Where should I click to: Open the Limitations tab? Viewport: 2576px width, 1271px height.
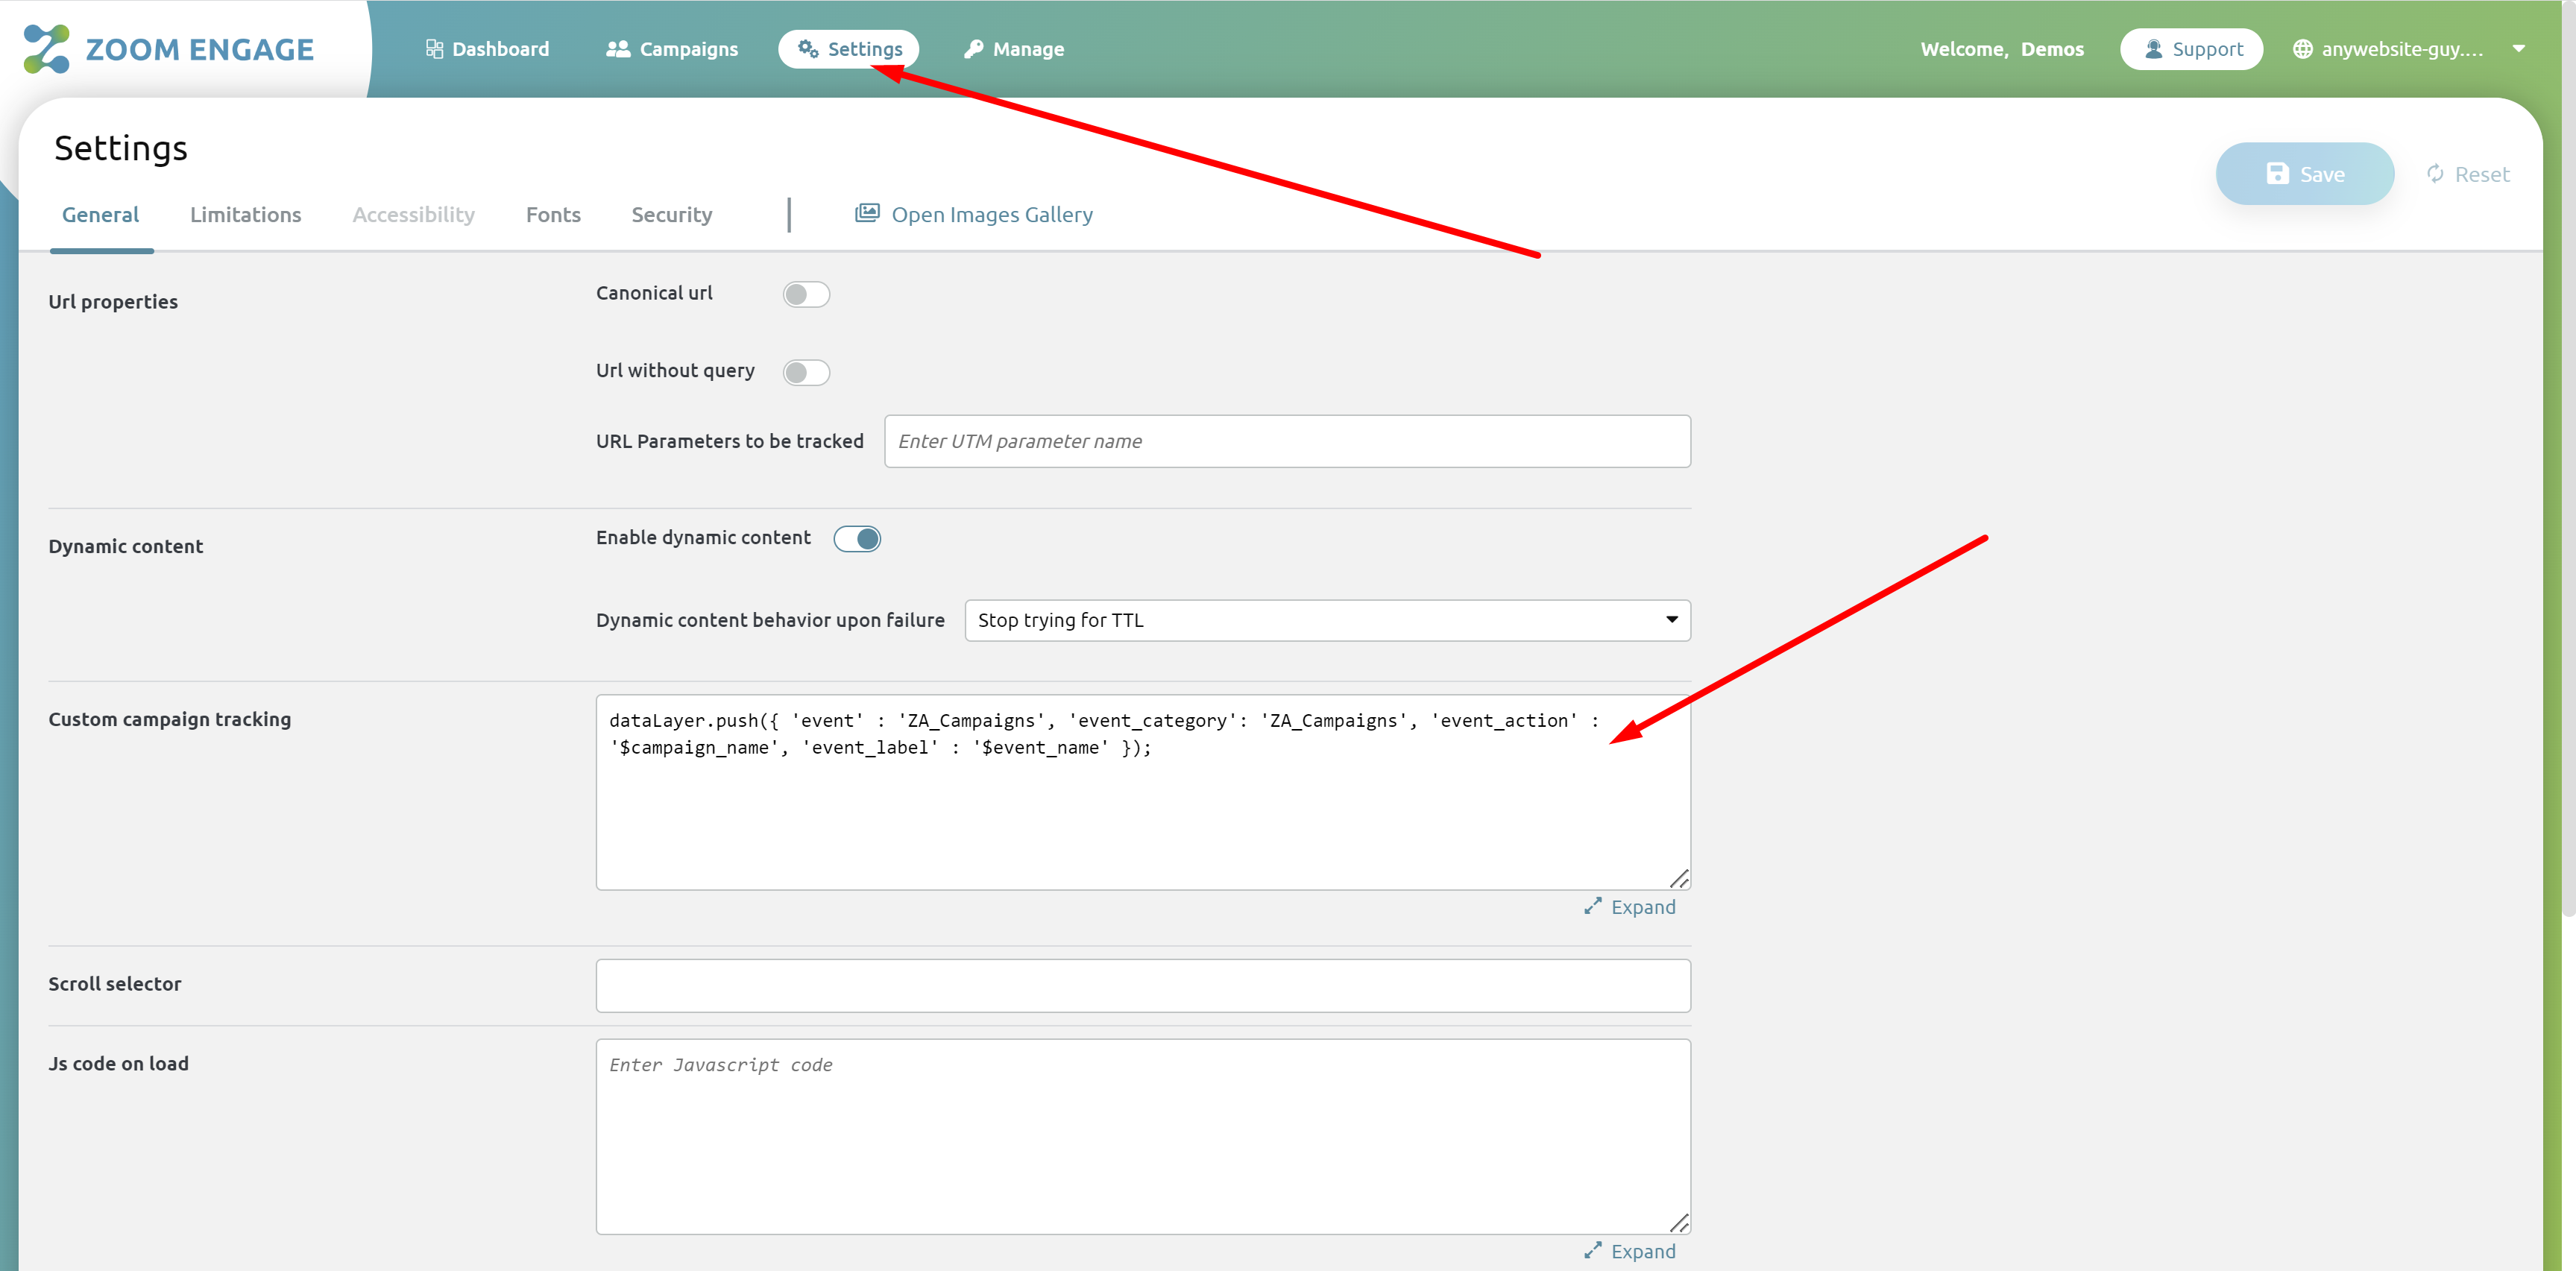pyautogui.click(x=246, y=214)
